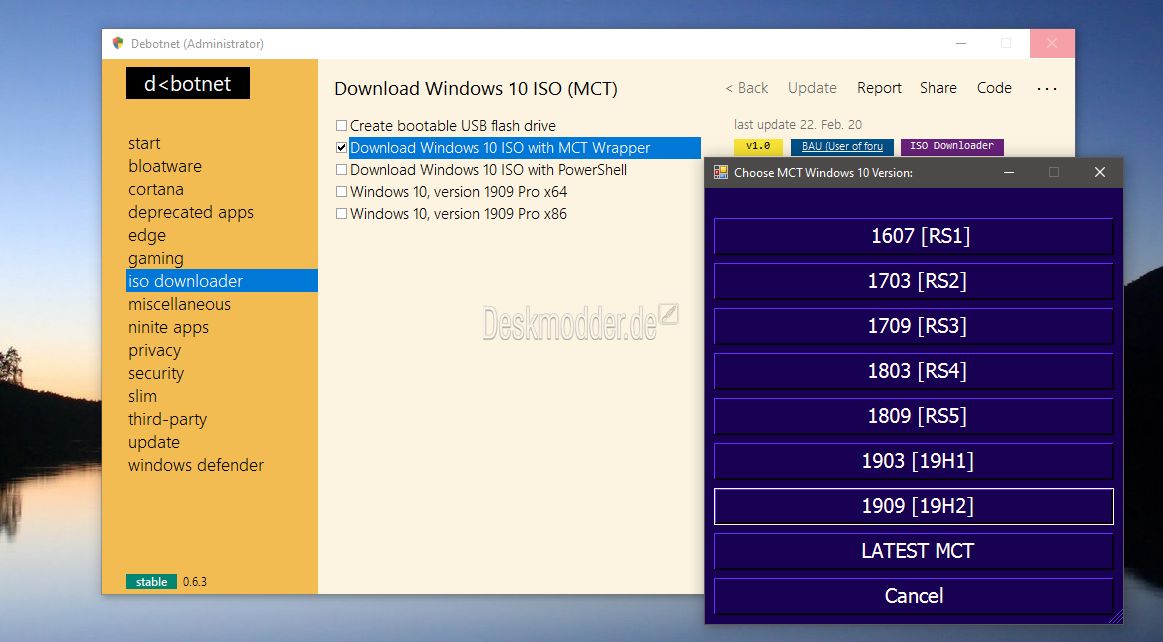The width and height of the screenshot is (1163, 642).
Task: Check Windows 10 version 1909 Pro x64
Action: point(341,191)
